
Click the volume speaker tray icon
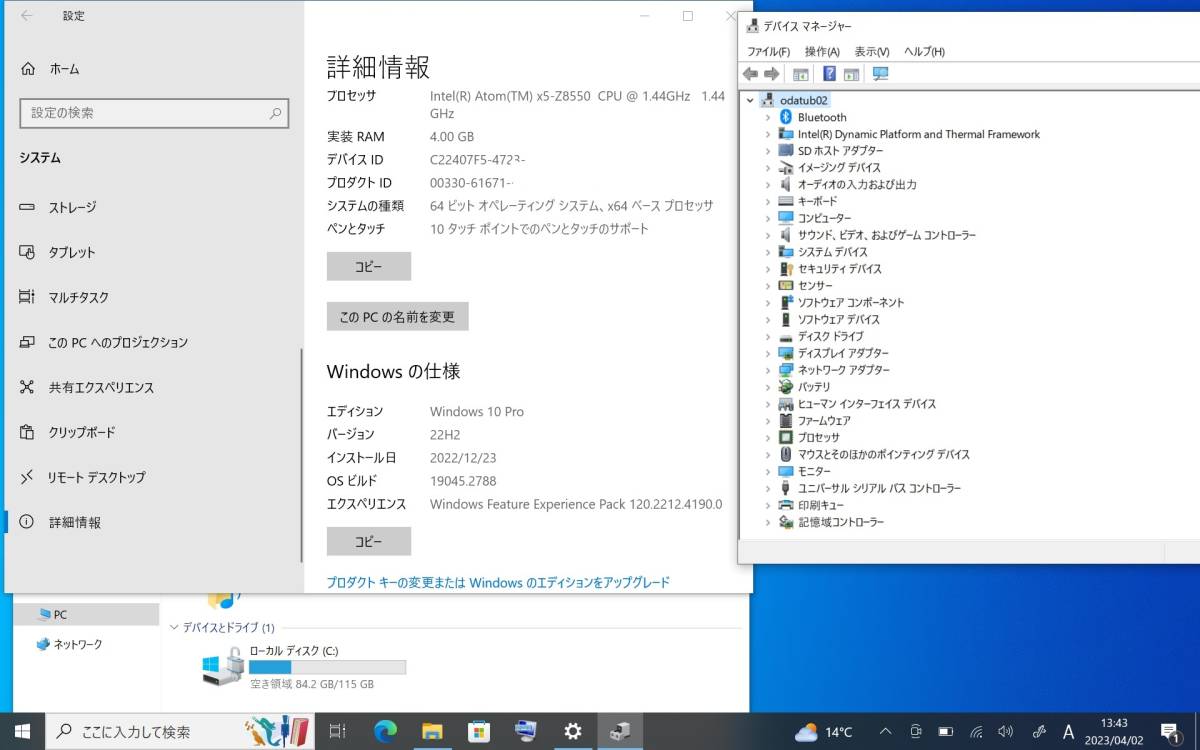[1006, 732]
